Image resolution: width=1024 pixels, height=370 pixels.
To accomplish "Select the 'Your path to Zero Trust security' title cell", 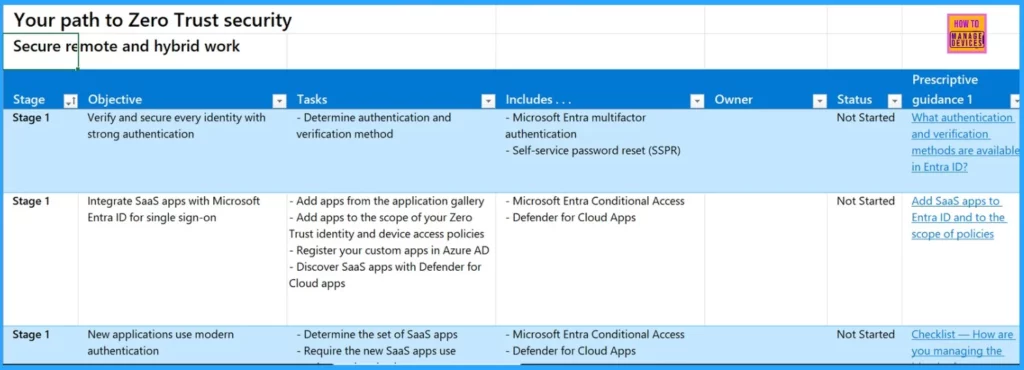I will (153, 20).
